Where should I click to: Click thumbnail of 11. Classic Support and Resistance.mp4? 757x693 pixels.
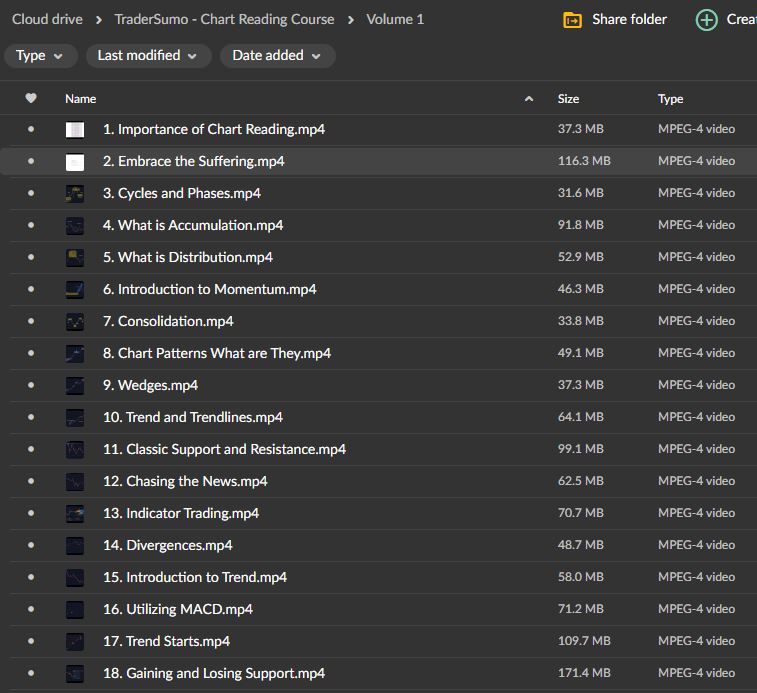pos(75,450)
